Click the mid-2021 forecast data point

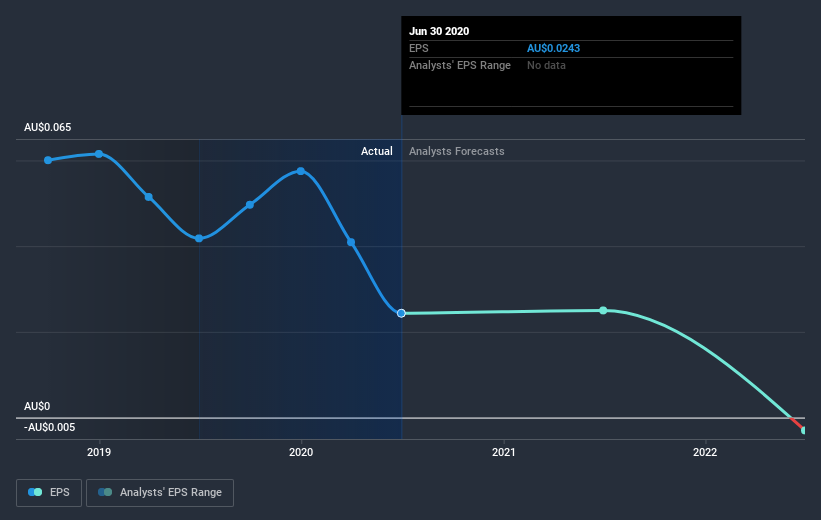click(x=603, y=311)
